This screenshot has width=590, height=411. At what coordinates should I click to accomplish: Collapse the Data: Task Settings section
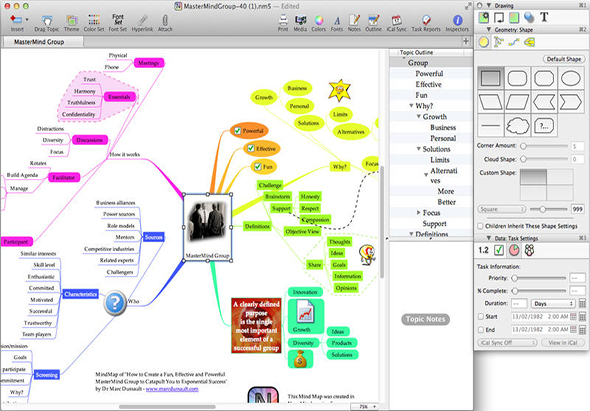tap(489, 238)
